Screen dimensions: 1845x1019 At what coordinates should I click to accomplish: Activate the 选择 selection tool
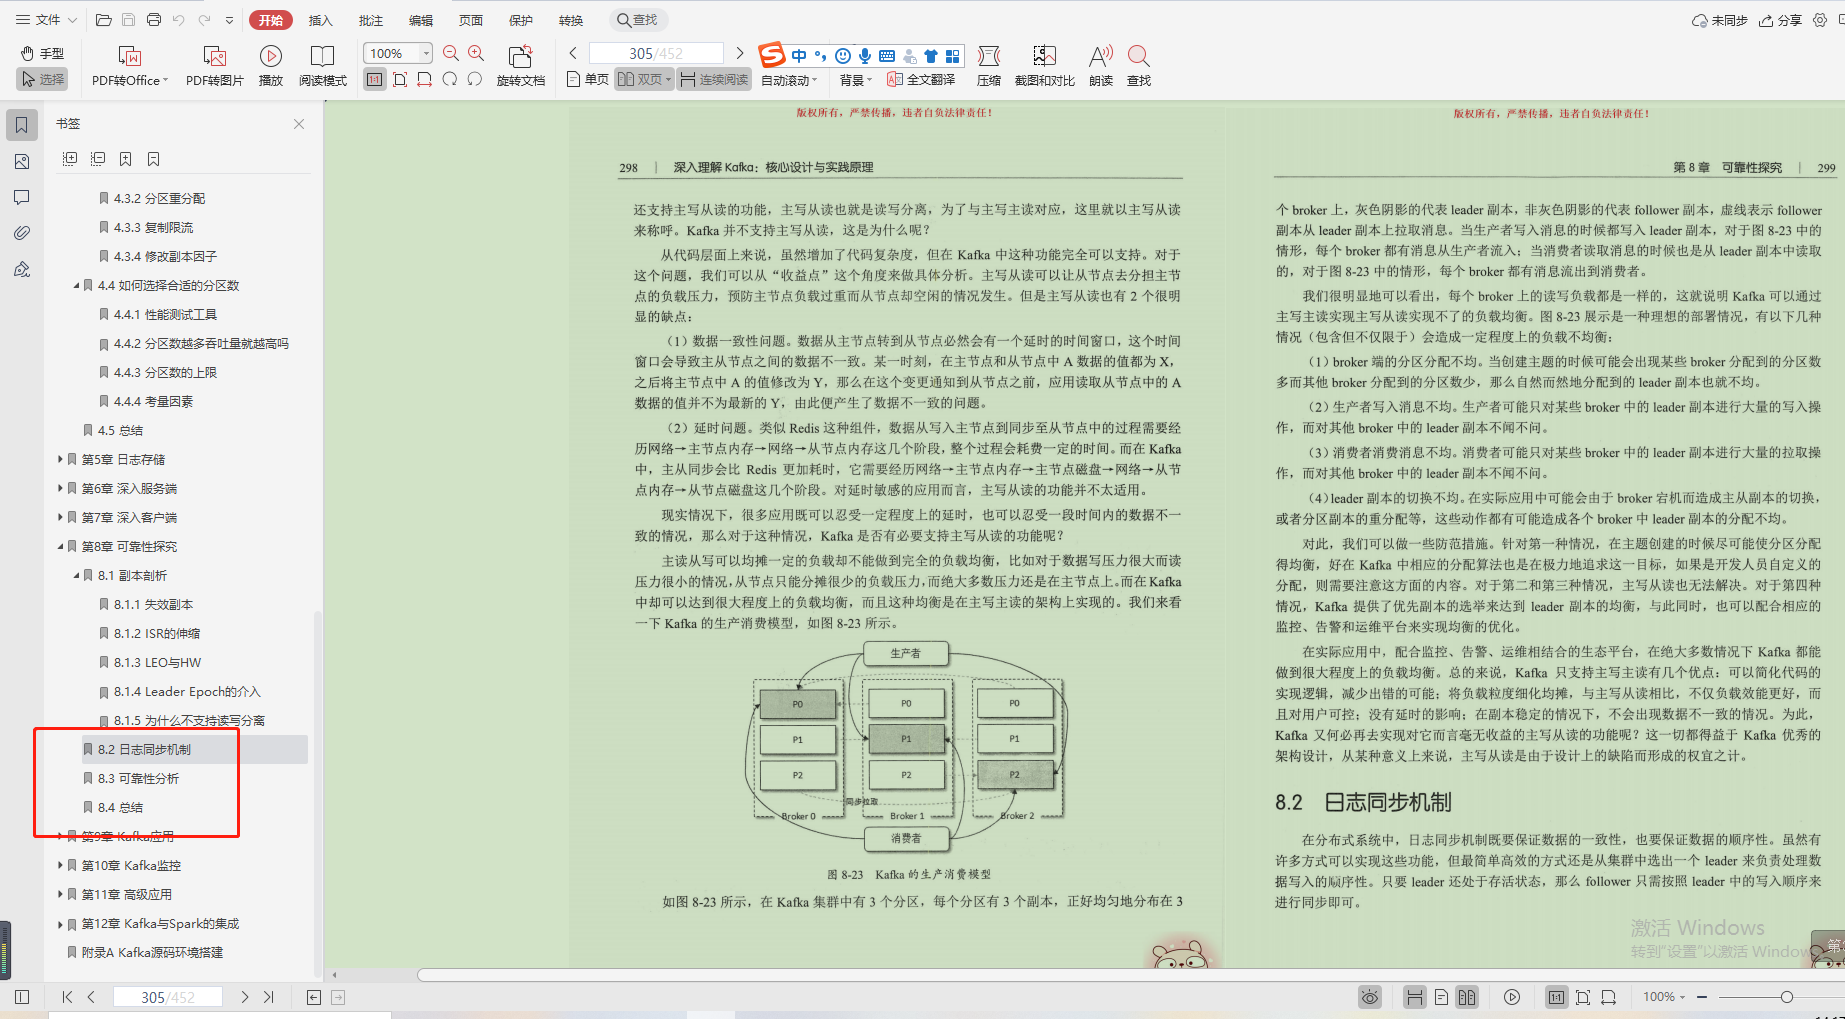coord(42,79)
